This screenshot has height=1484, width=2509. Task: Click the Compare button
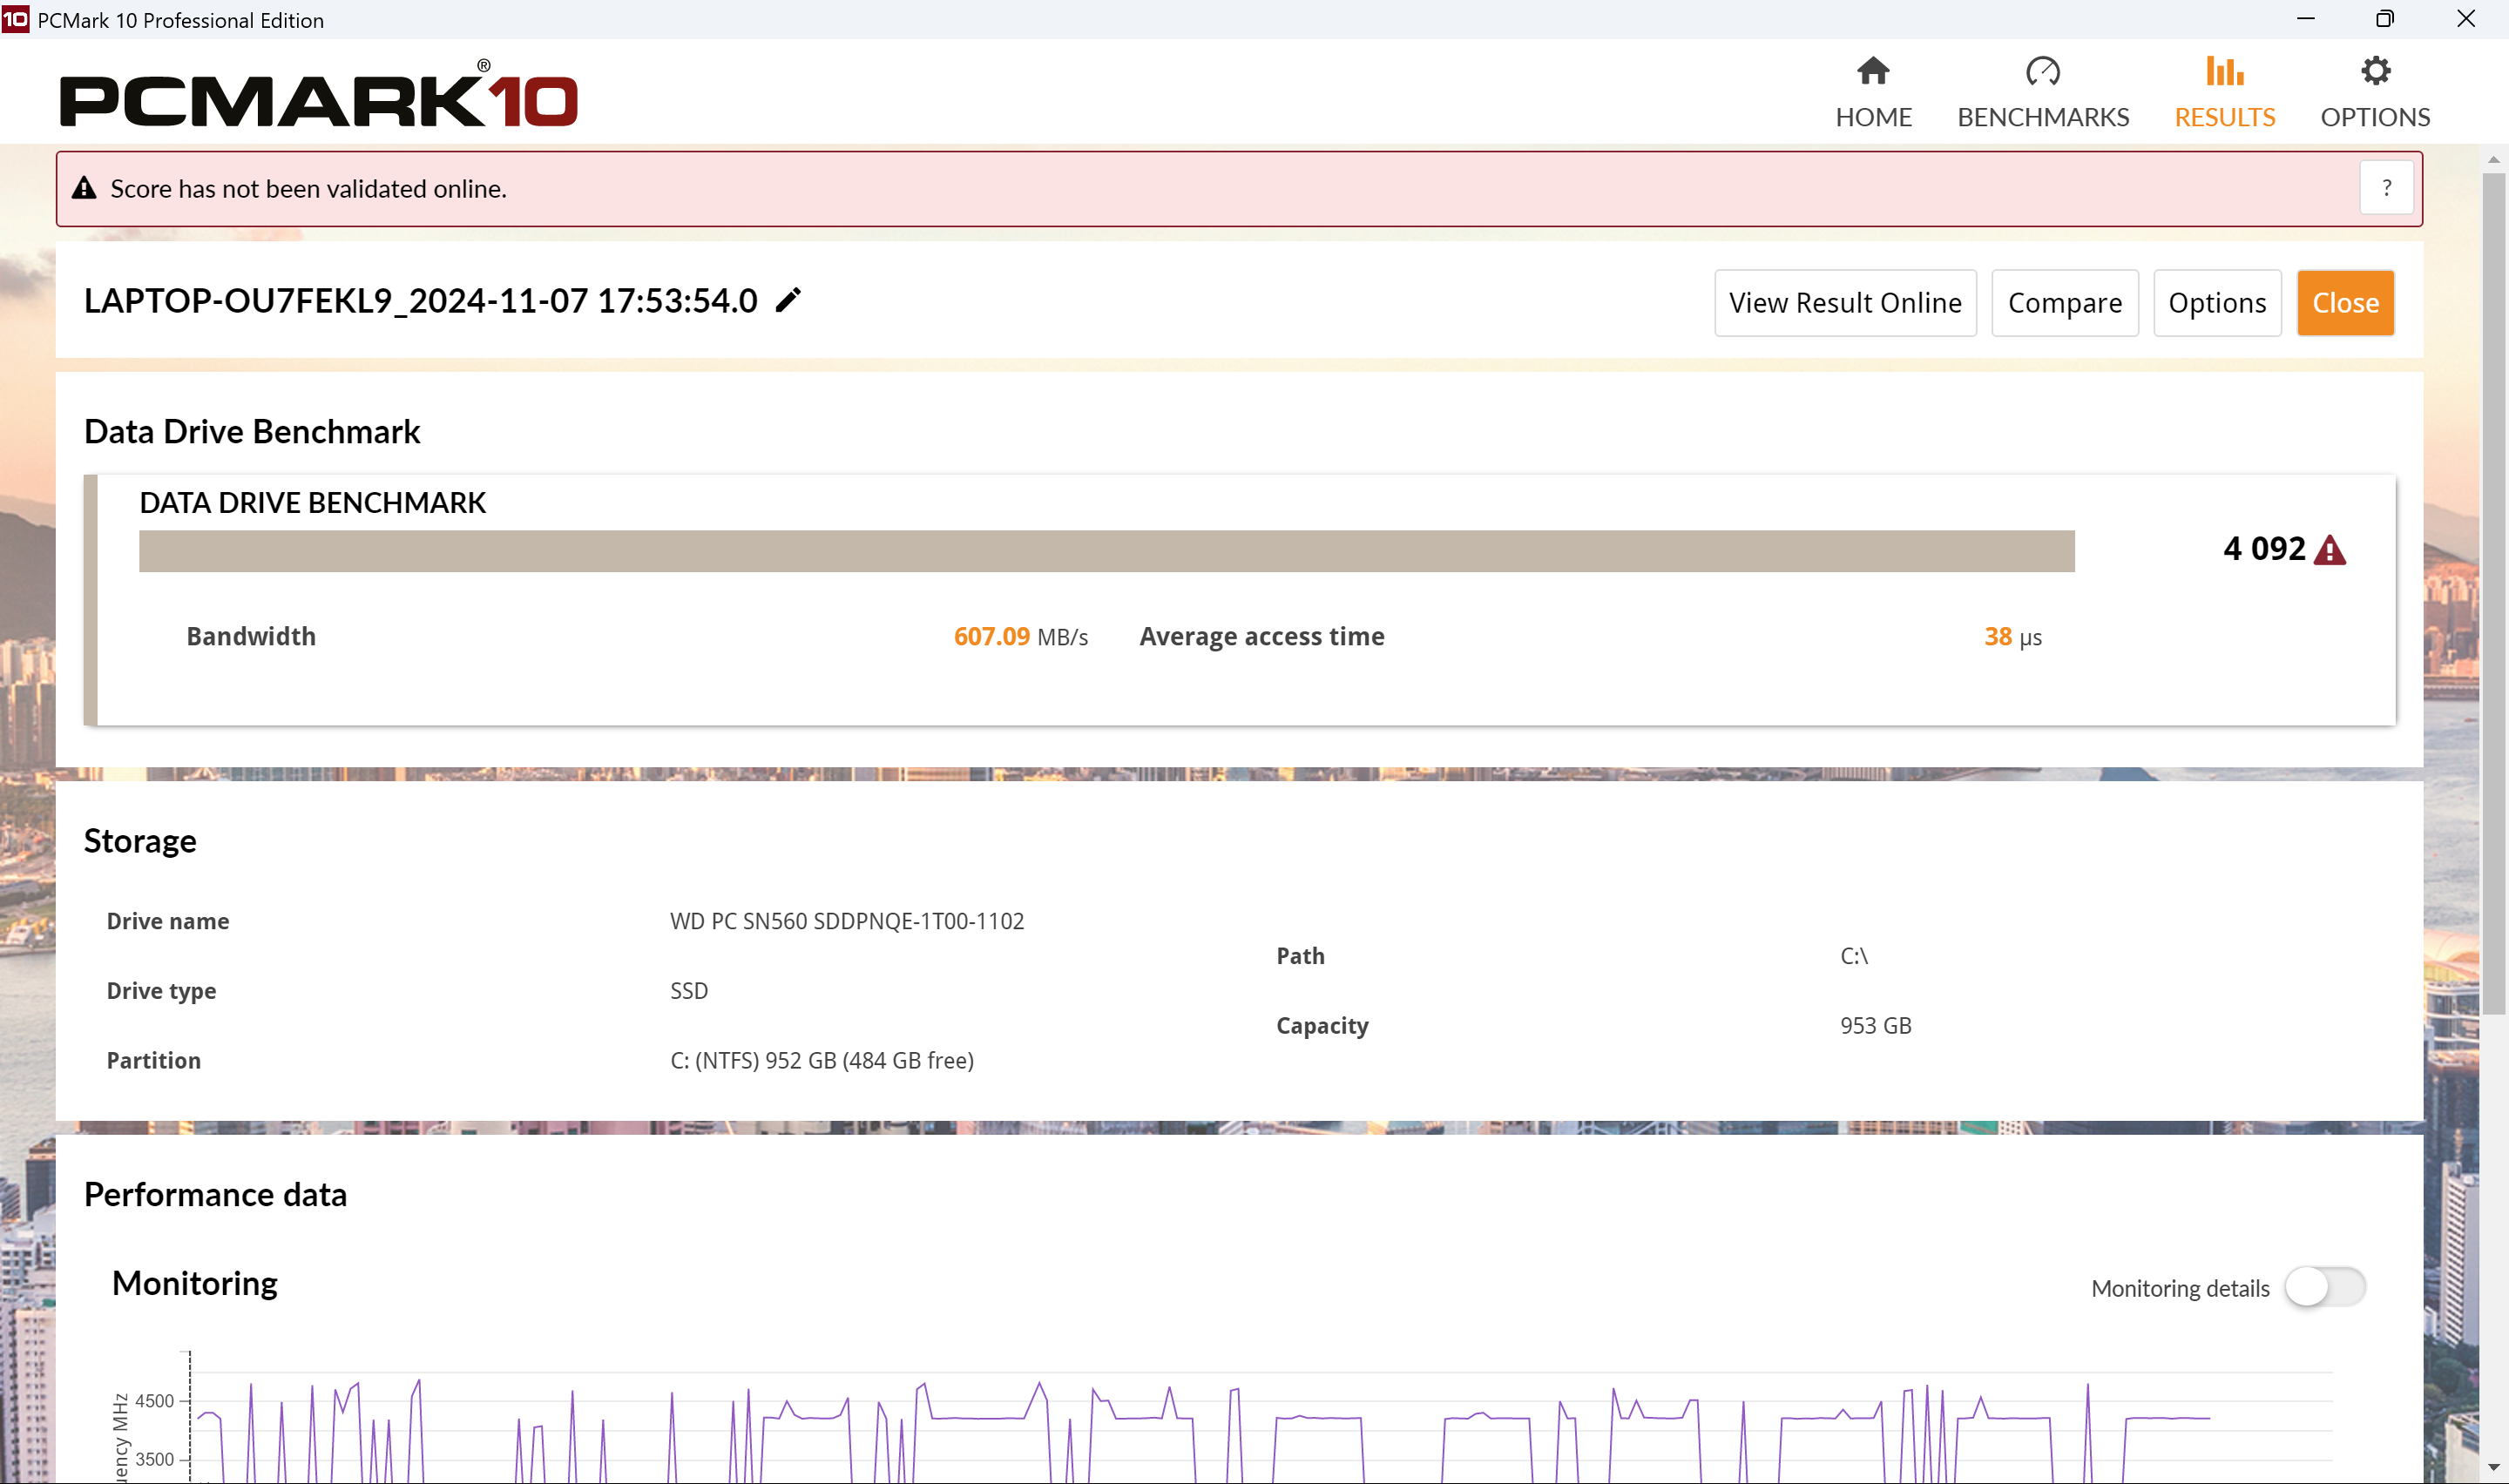tap(2066, 302)
